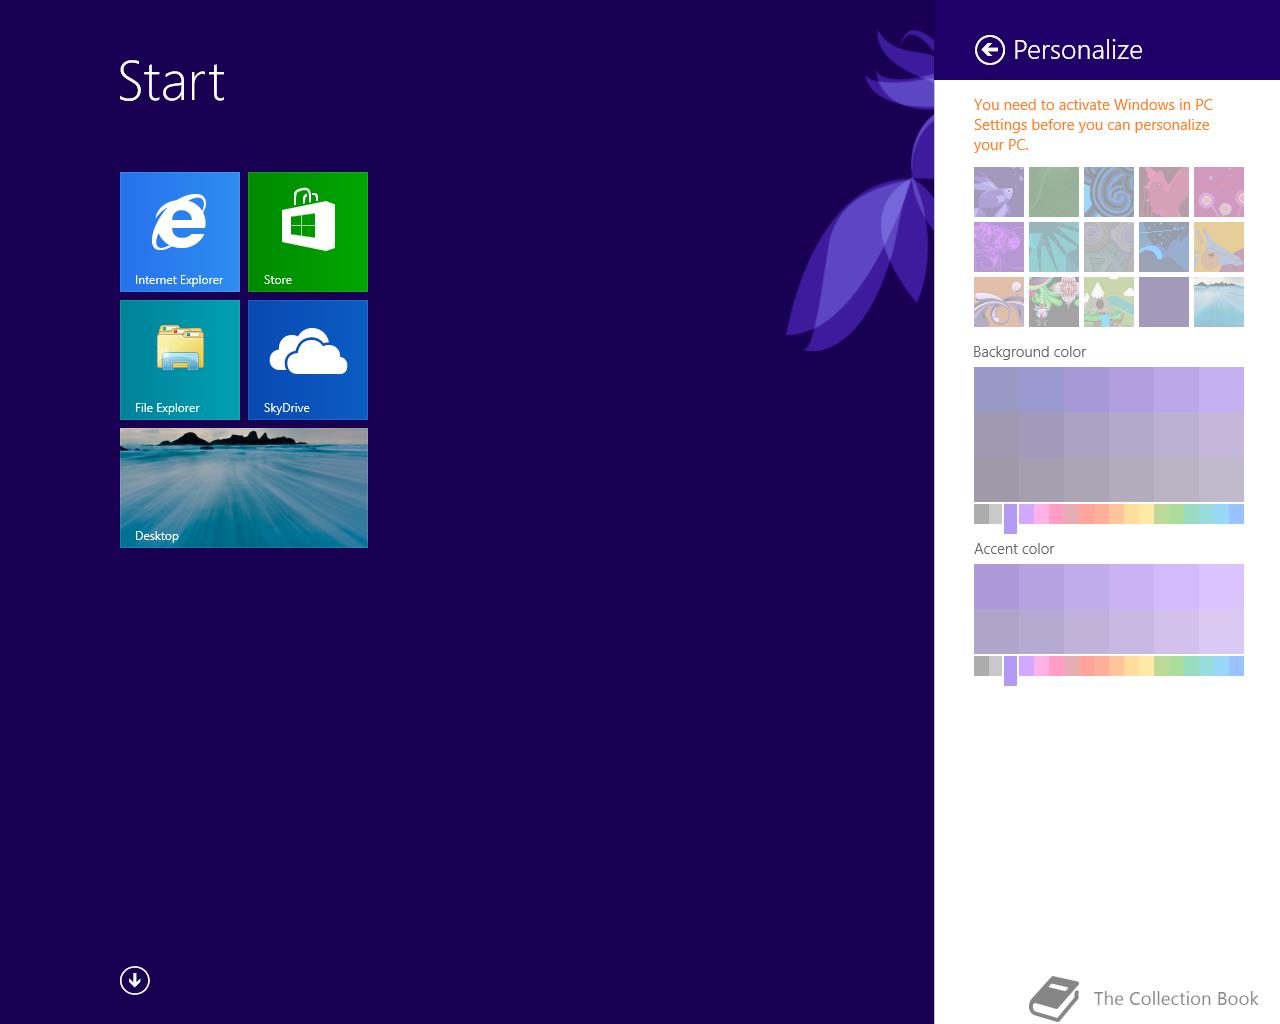Select blue hue at end of background strip
Image resolution: width=1280 pixels, height=1024 pixels.
coord(1236,514)
